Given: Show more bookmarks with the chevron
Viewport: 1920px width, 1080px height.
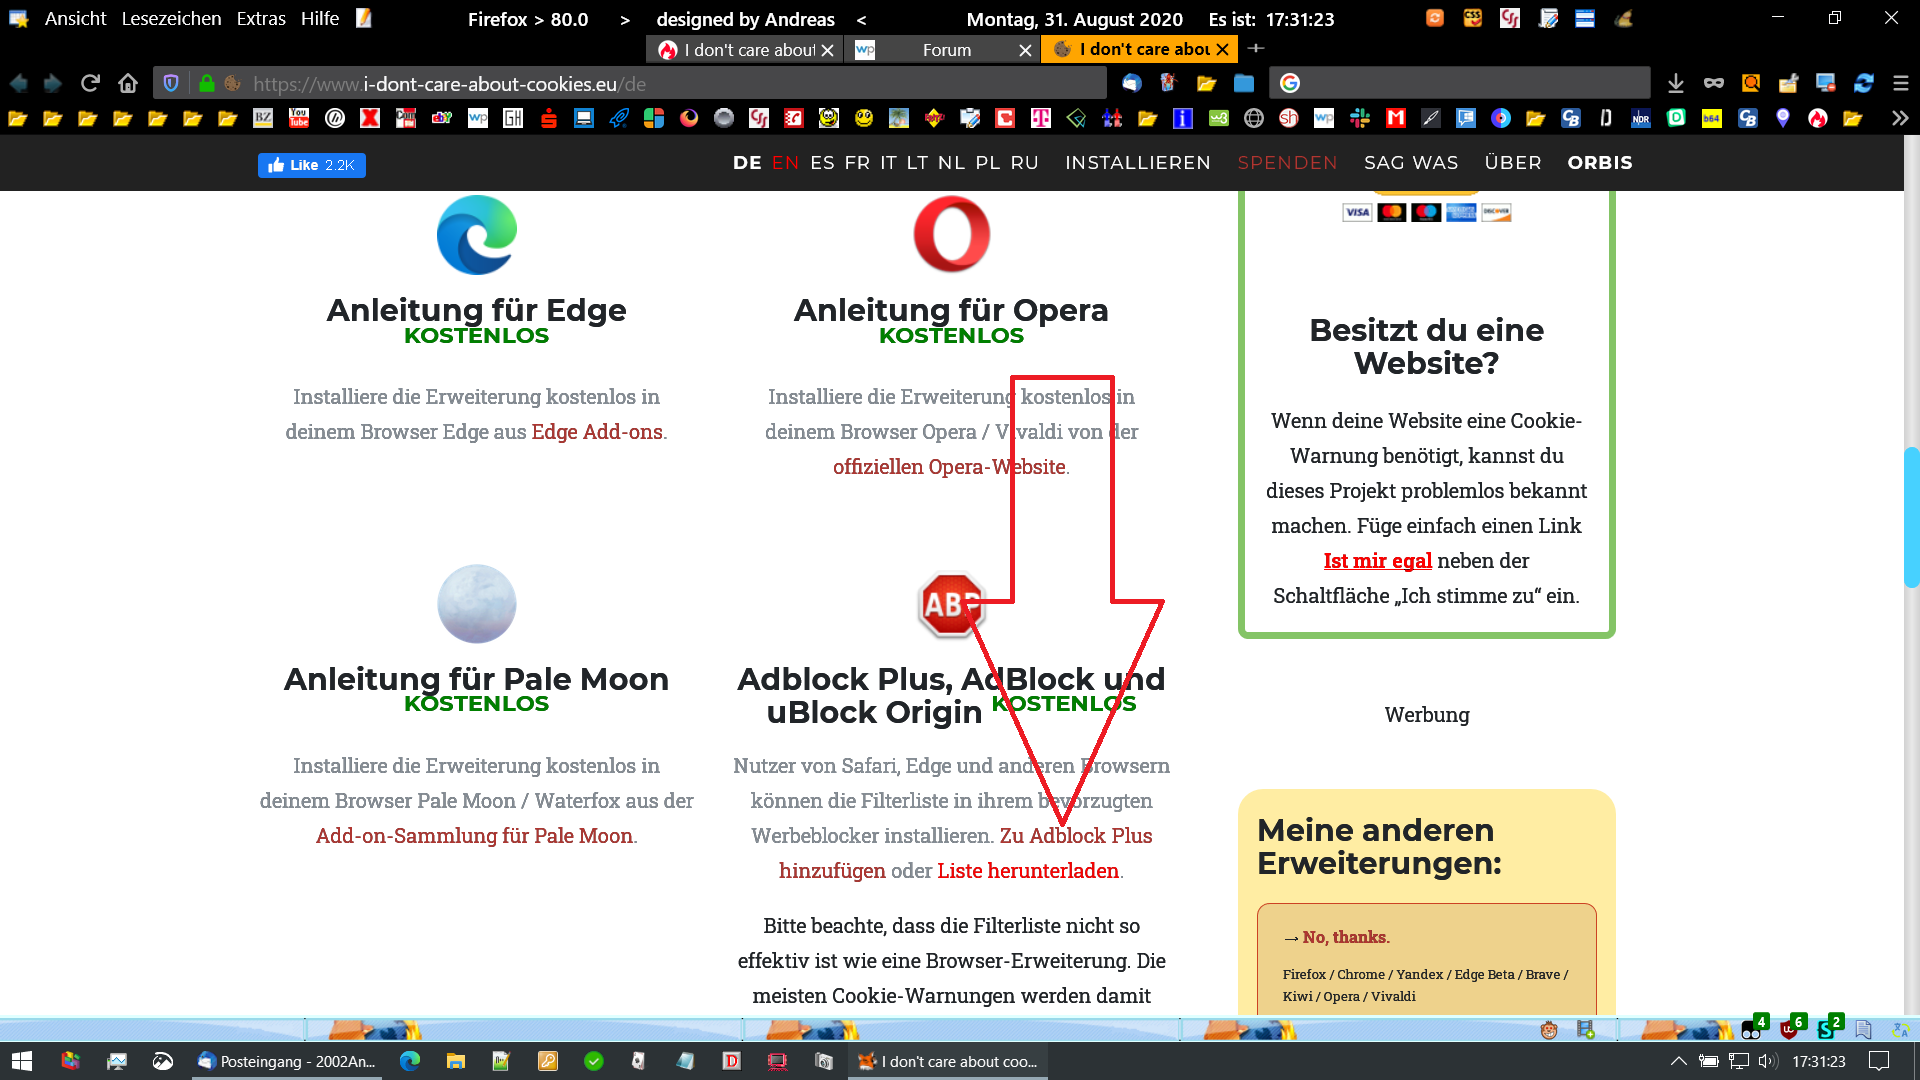Looking at the screenshot, I should pyautogui.click(x=1899, y=118).
